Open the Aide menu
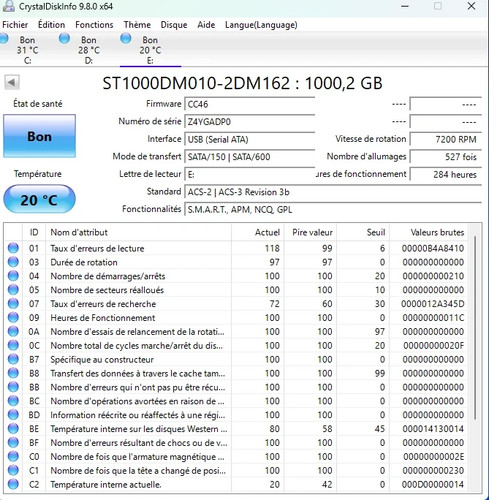 click(x=206, y=25)
